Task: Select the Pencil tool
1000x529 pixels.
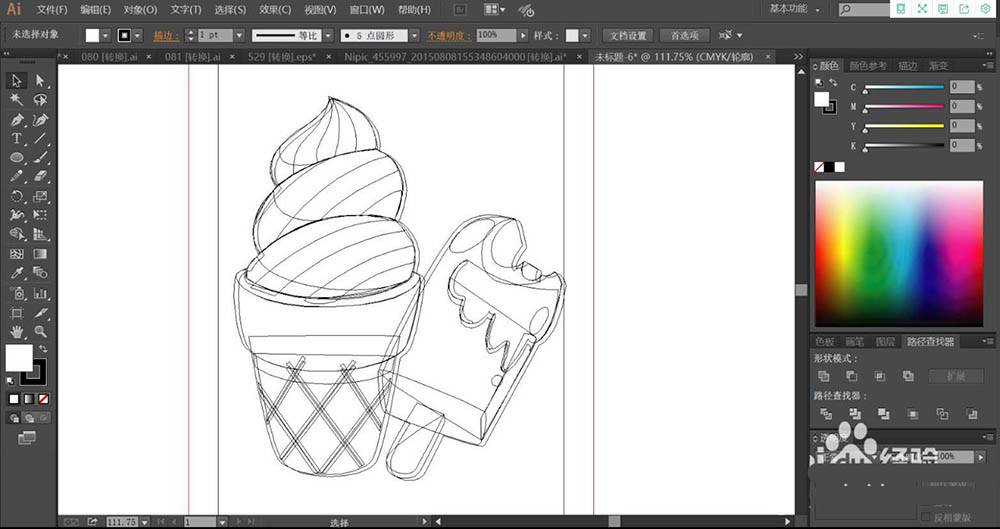Action: pos(17,177)
